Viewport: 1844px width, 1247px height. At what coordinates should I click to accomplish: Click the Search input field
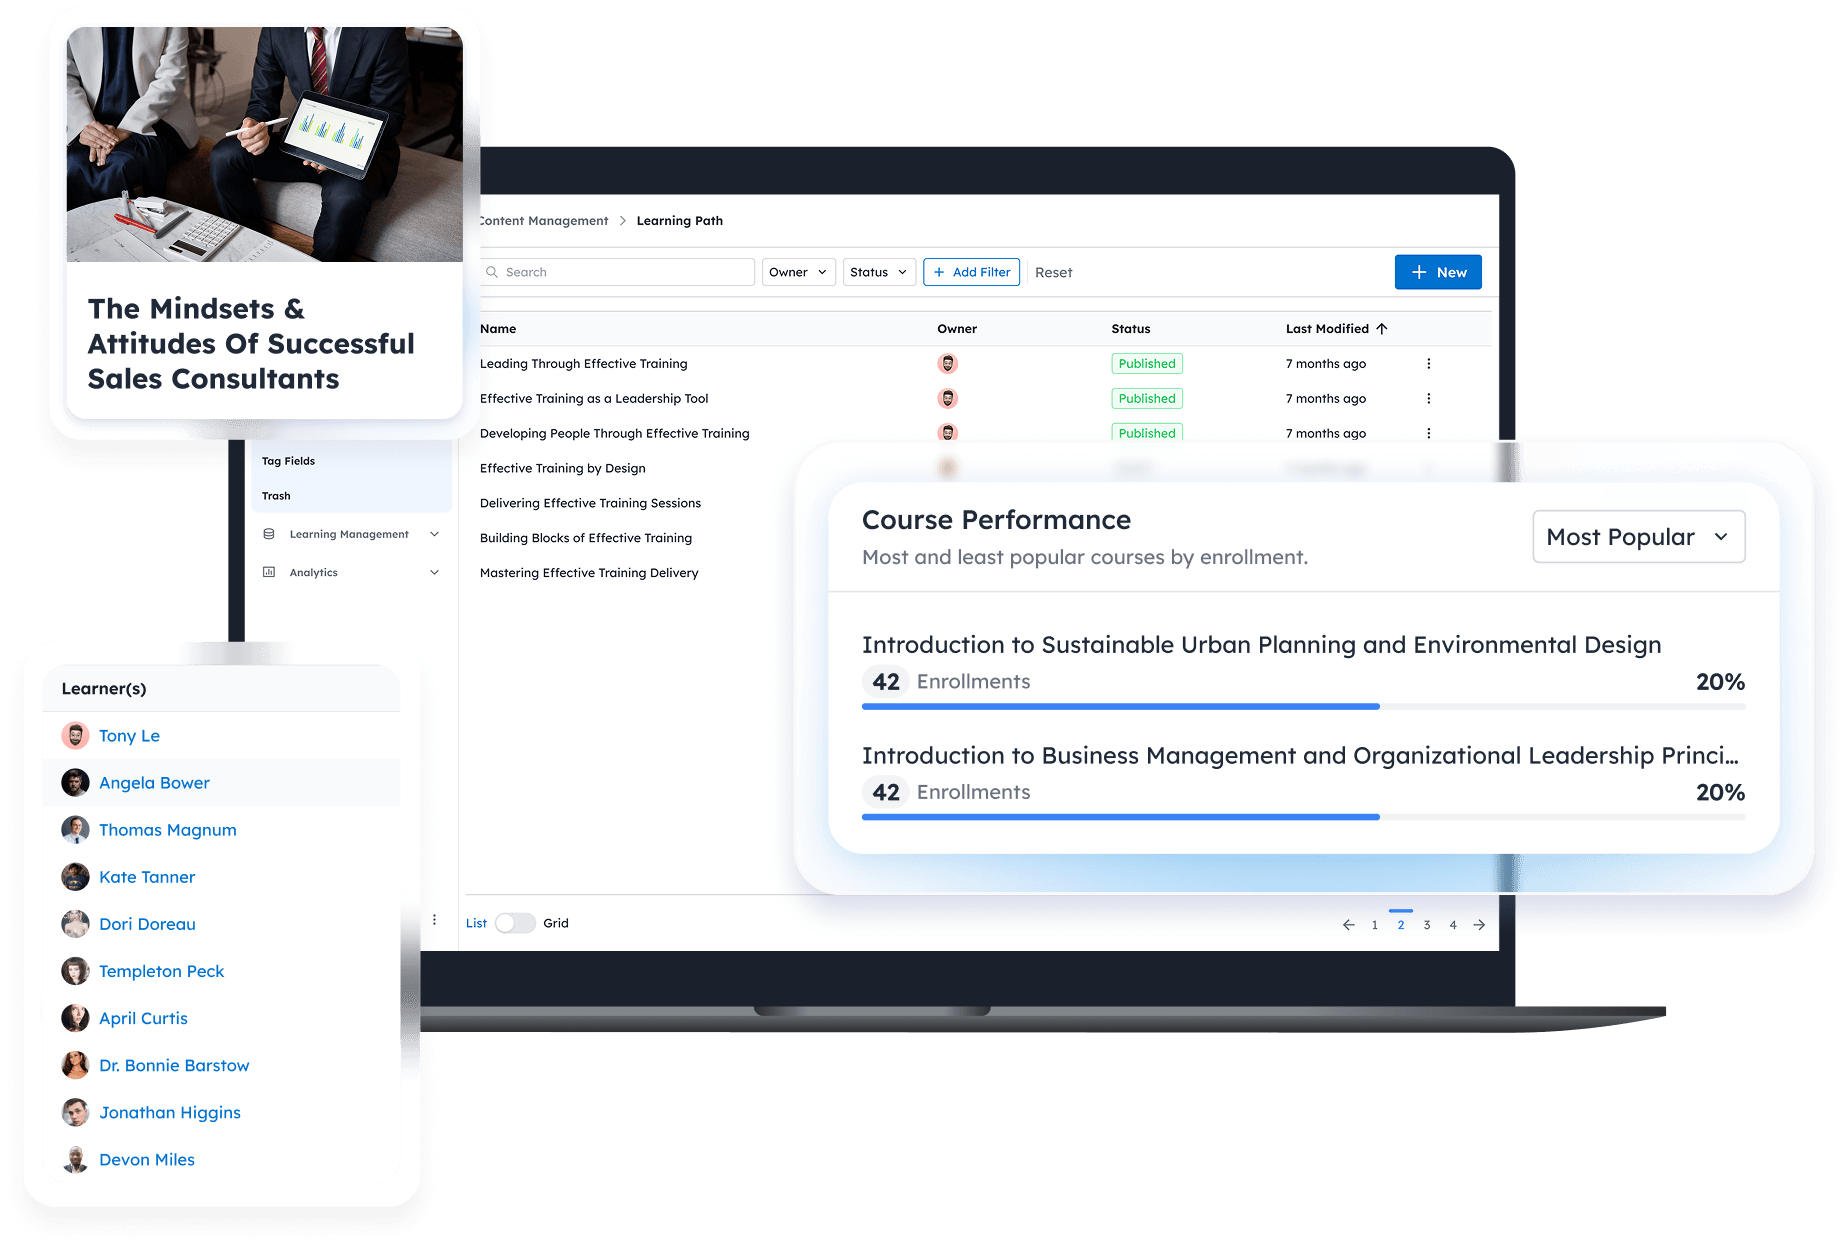click(x=625, y=272)
